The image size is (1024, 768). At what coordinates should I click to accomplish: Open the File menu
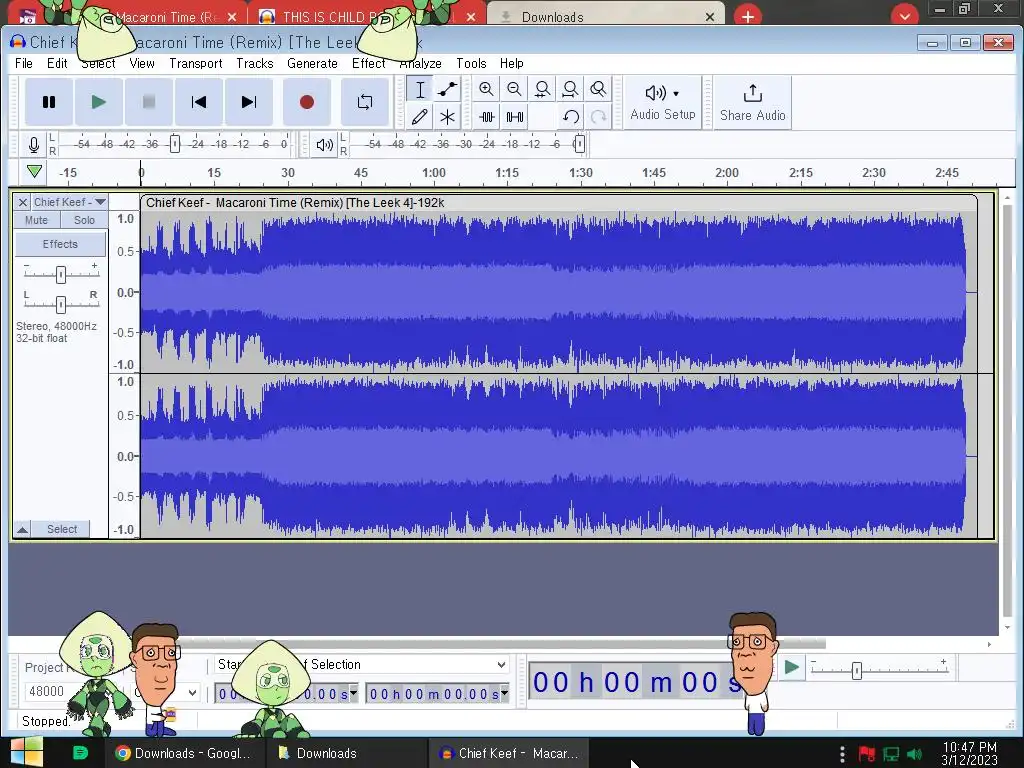pos(24,63)
